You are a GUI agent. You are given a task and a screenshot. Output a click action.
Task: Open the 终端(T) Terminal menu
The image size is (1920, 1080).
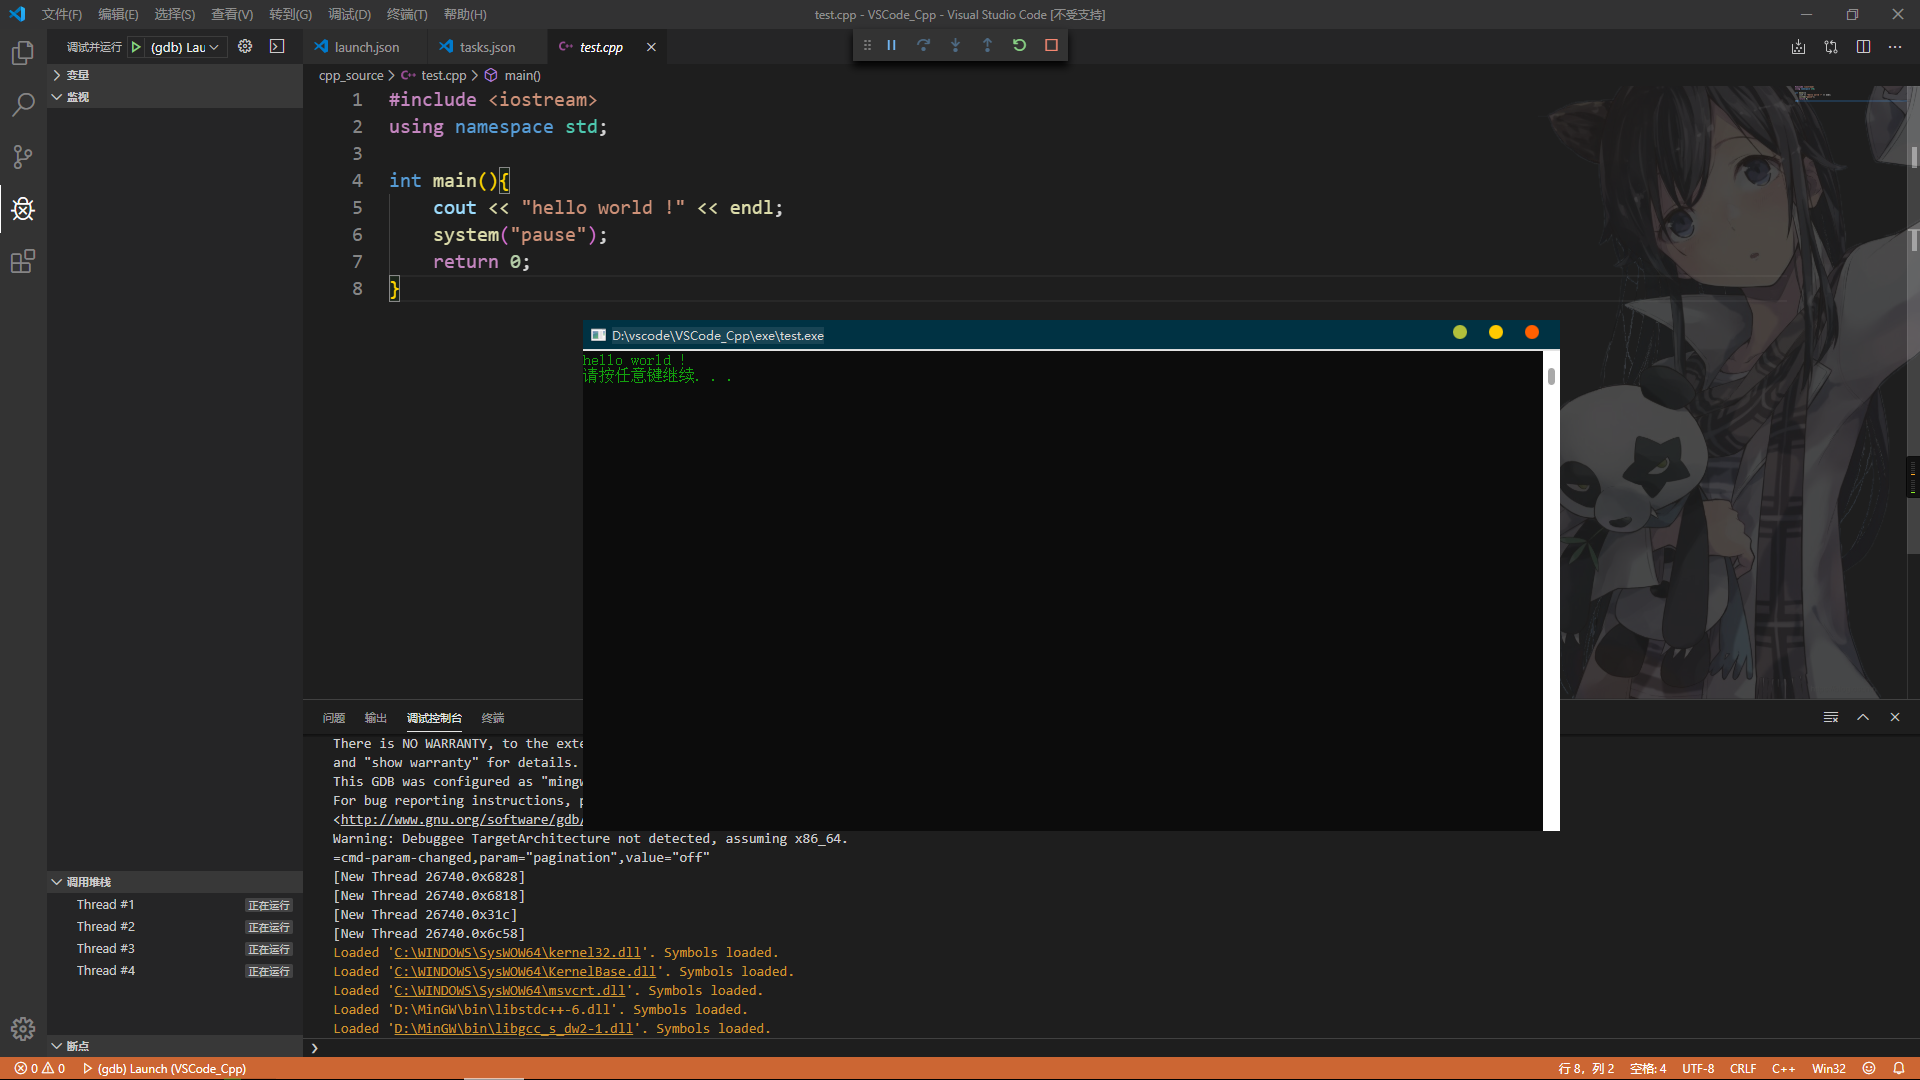click(x=407, y=14)
